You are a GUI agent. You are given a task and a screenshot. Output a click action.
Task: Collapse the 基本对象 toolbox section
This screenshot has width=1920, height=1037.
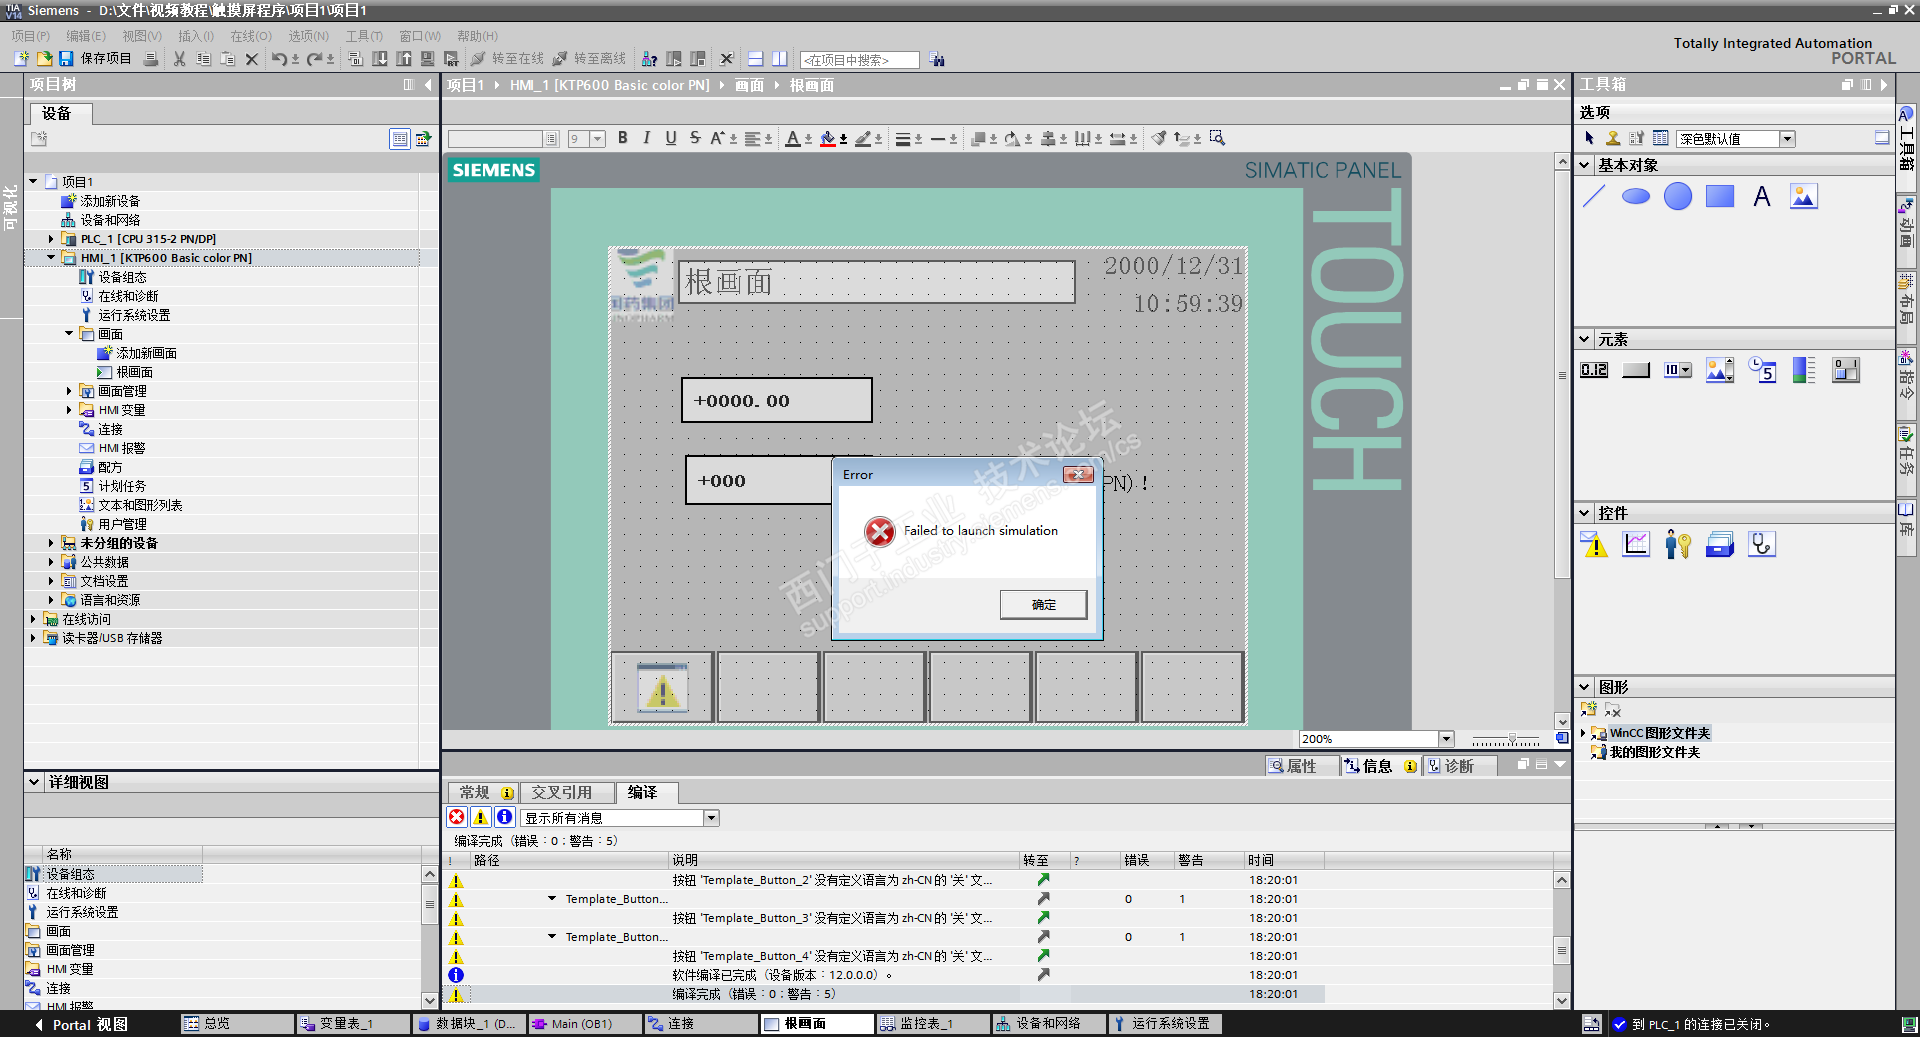pyautogui.click(x=1585, y=165)
